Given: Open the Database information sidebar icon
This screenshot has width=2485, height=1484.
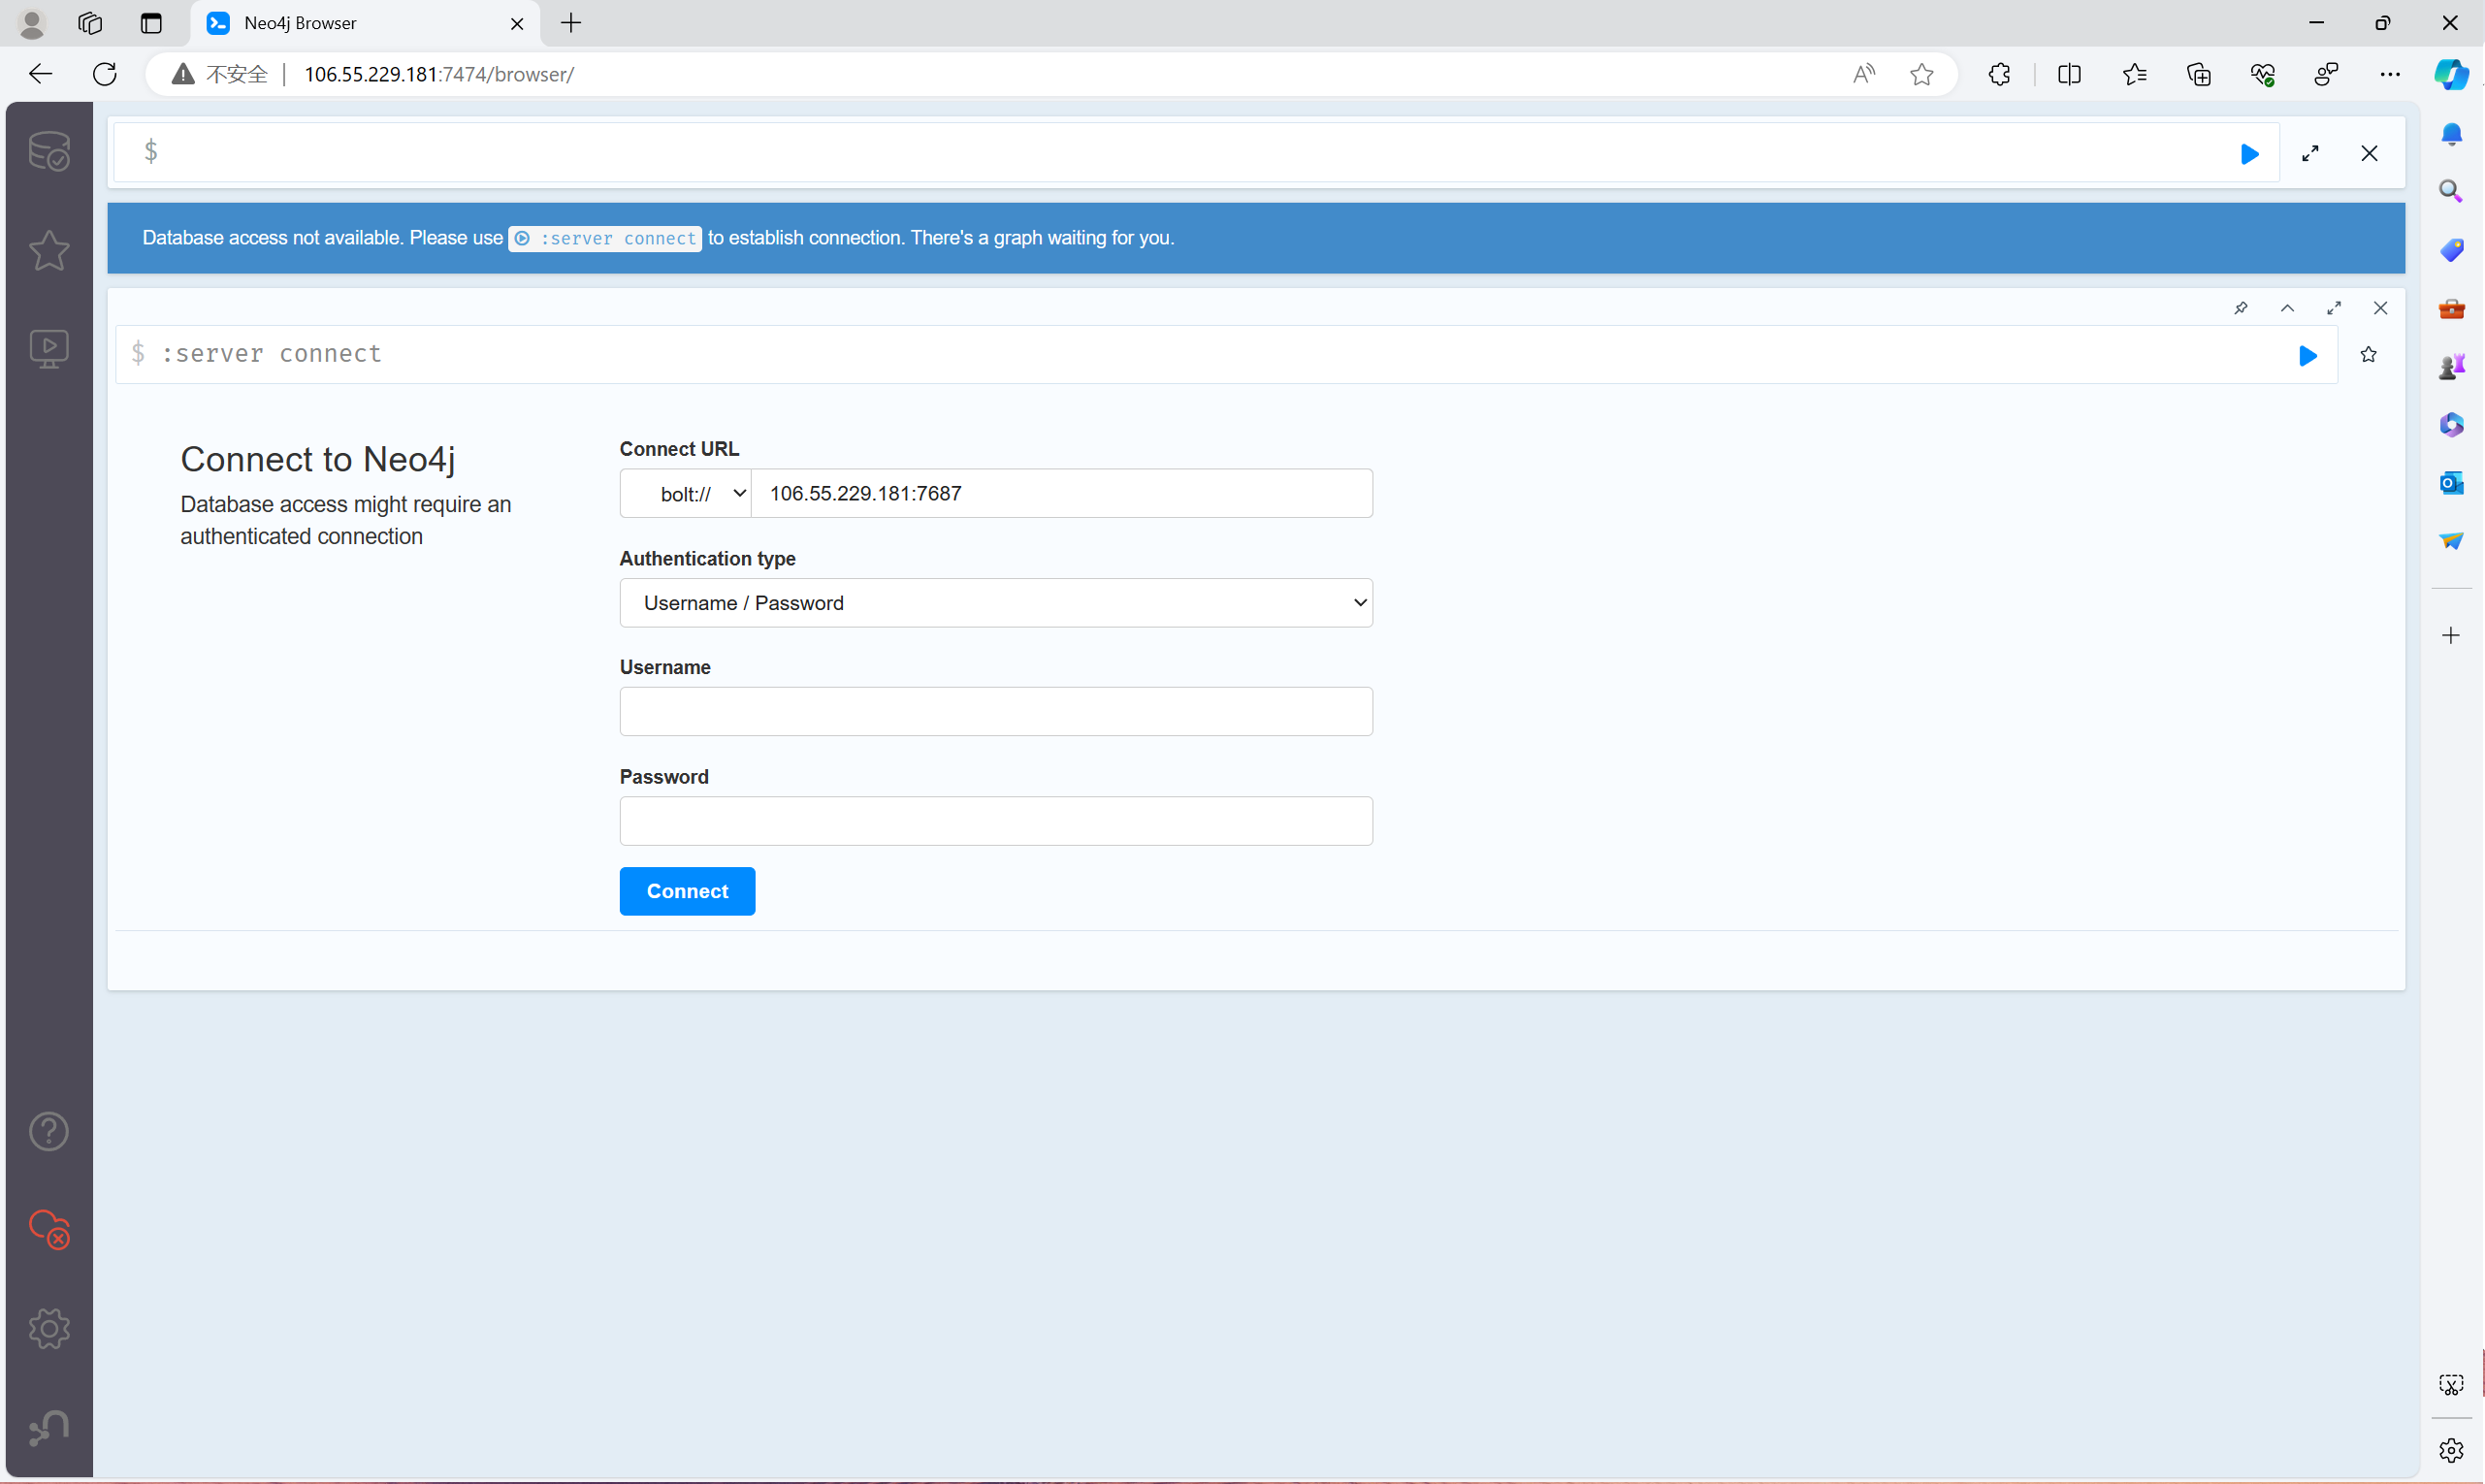Looking at the screenshot, I should coord(49,151).
